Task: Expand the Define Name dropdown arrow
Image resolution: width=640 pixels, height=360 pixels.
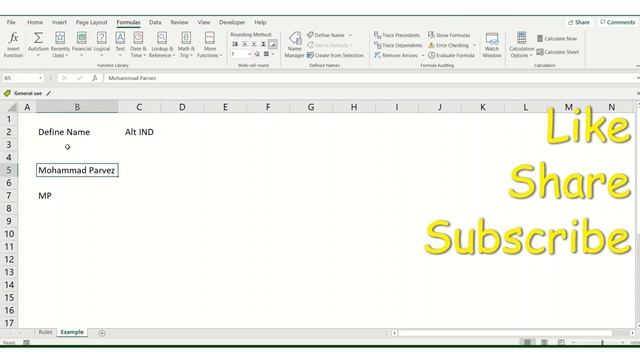Action: pos(350,35)
